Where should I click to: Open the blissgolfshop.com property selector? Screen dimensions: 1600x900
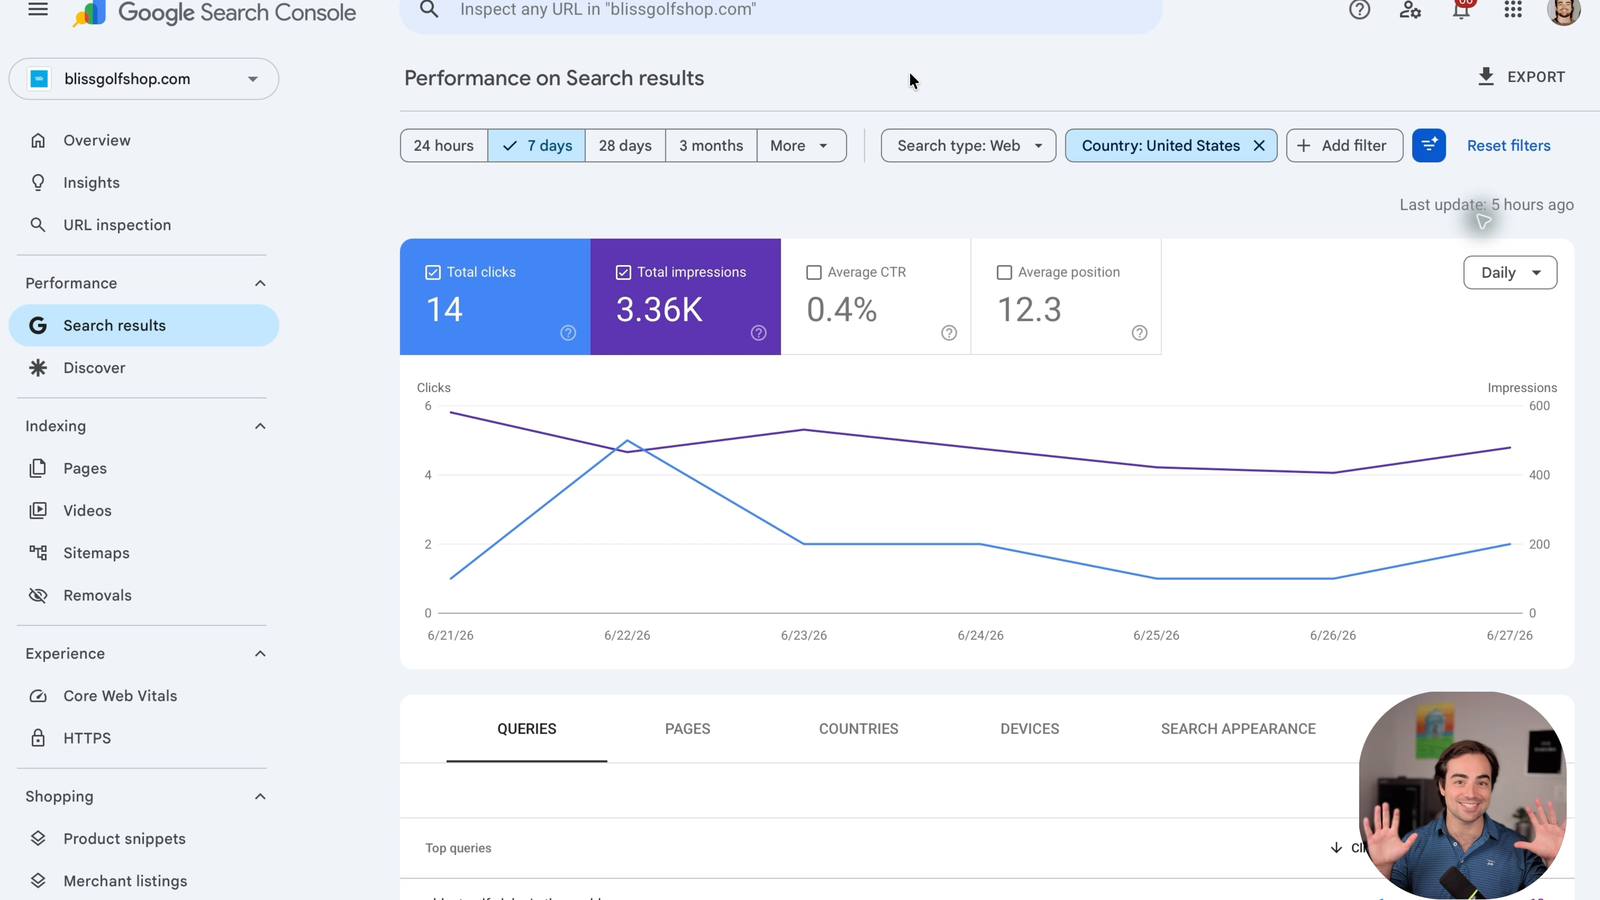point(144,79)
